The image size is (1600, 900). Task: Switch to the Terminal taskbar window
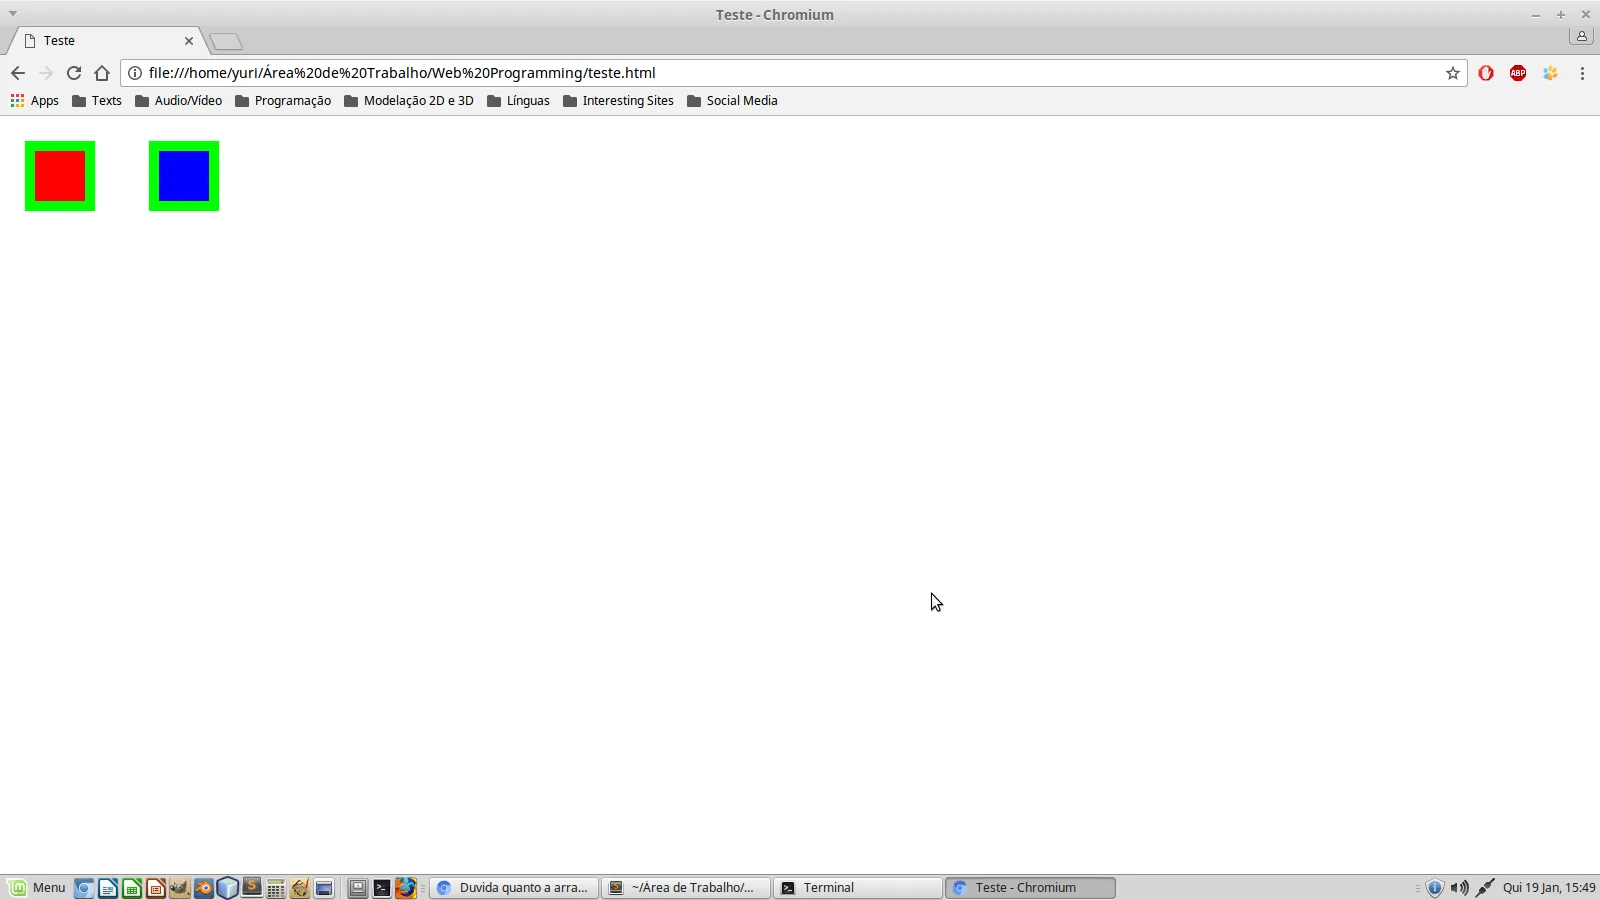[858, 888]
